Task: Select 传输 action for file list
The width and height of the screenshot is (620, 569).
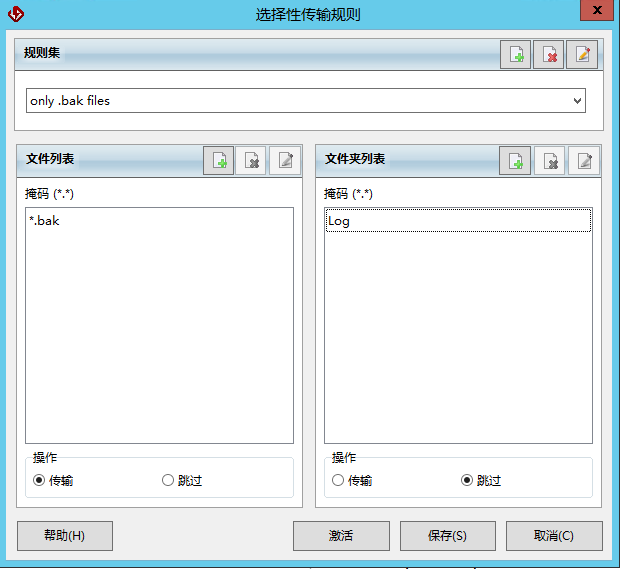Action: 53,480
